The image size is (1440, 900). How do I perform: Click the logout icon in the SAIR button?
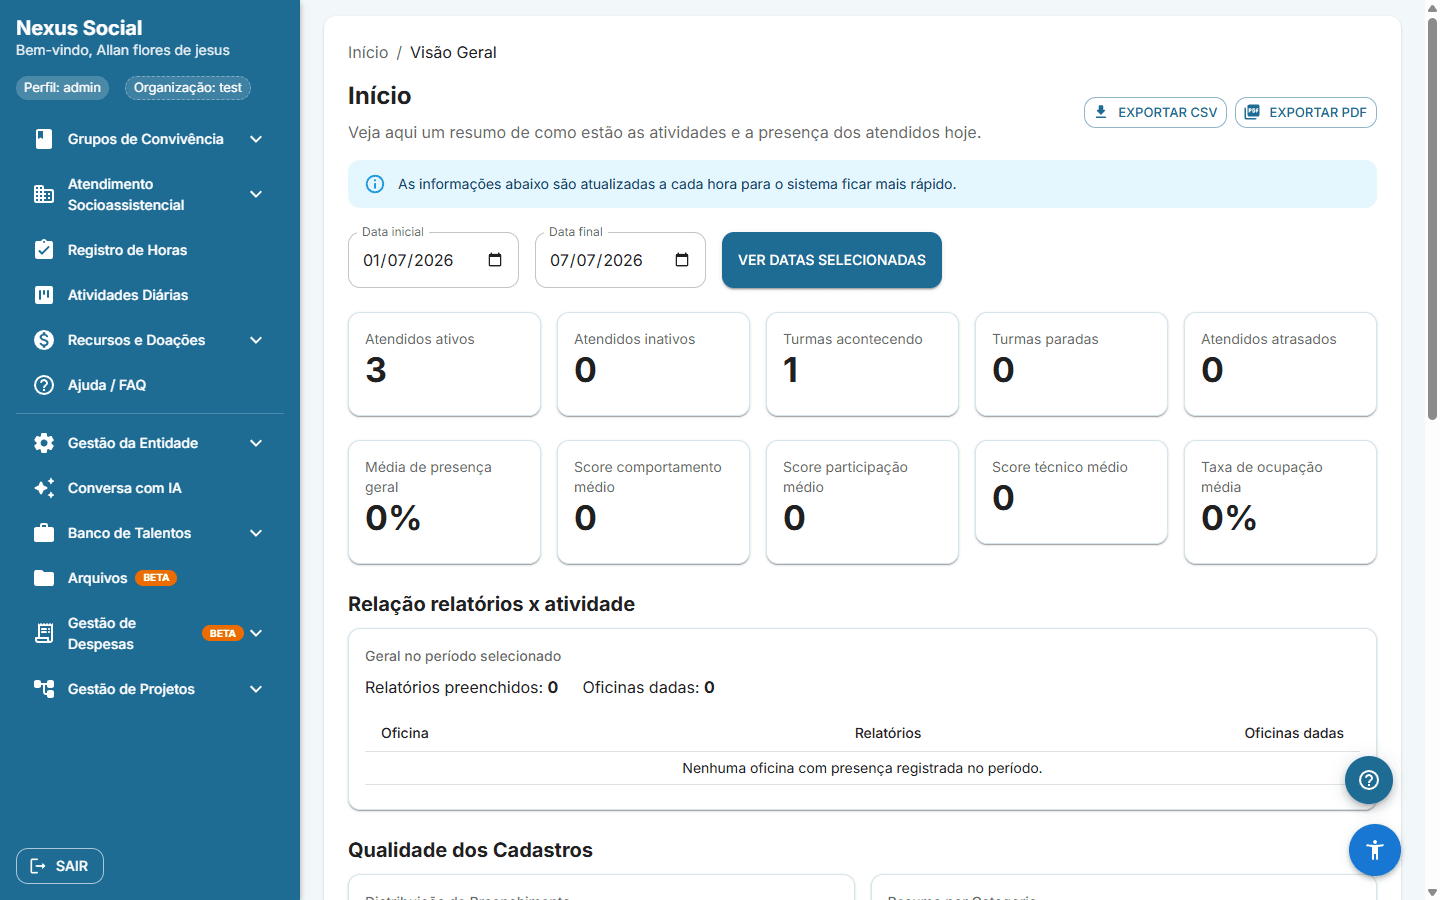tap(38, 866)
